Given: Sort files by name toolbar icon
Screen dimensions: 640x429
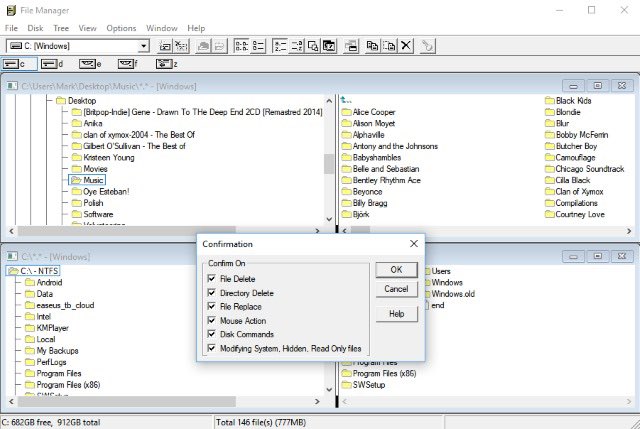Looking at the screenshot, I should 280,46.
